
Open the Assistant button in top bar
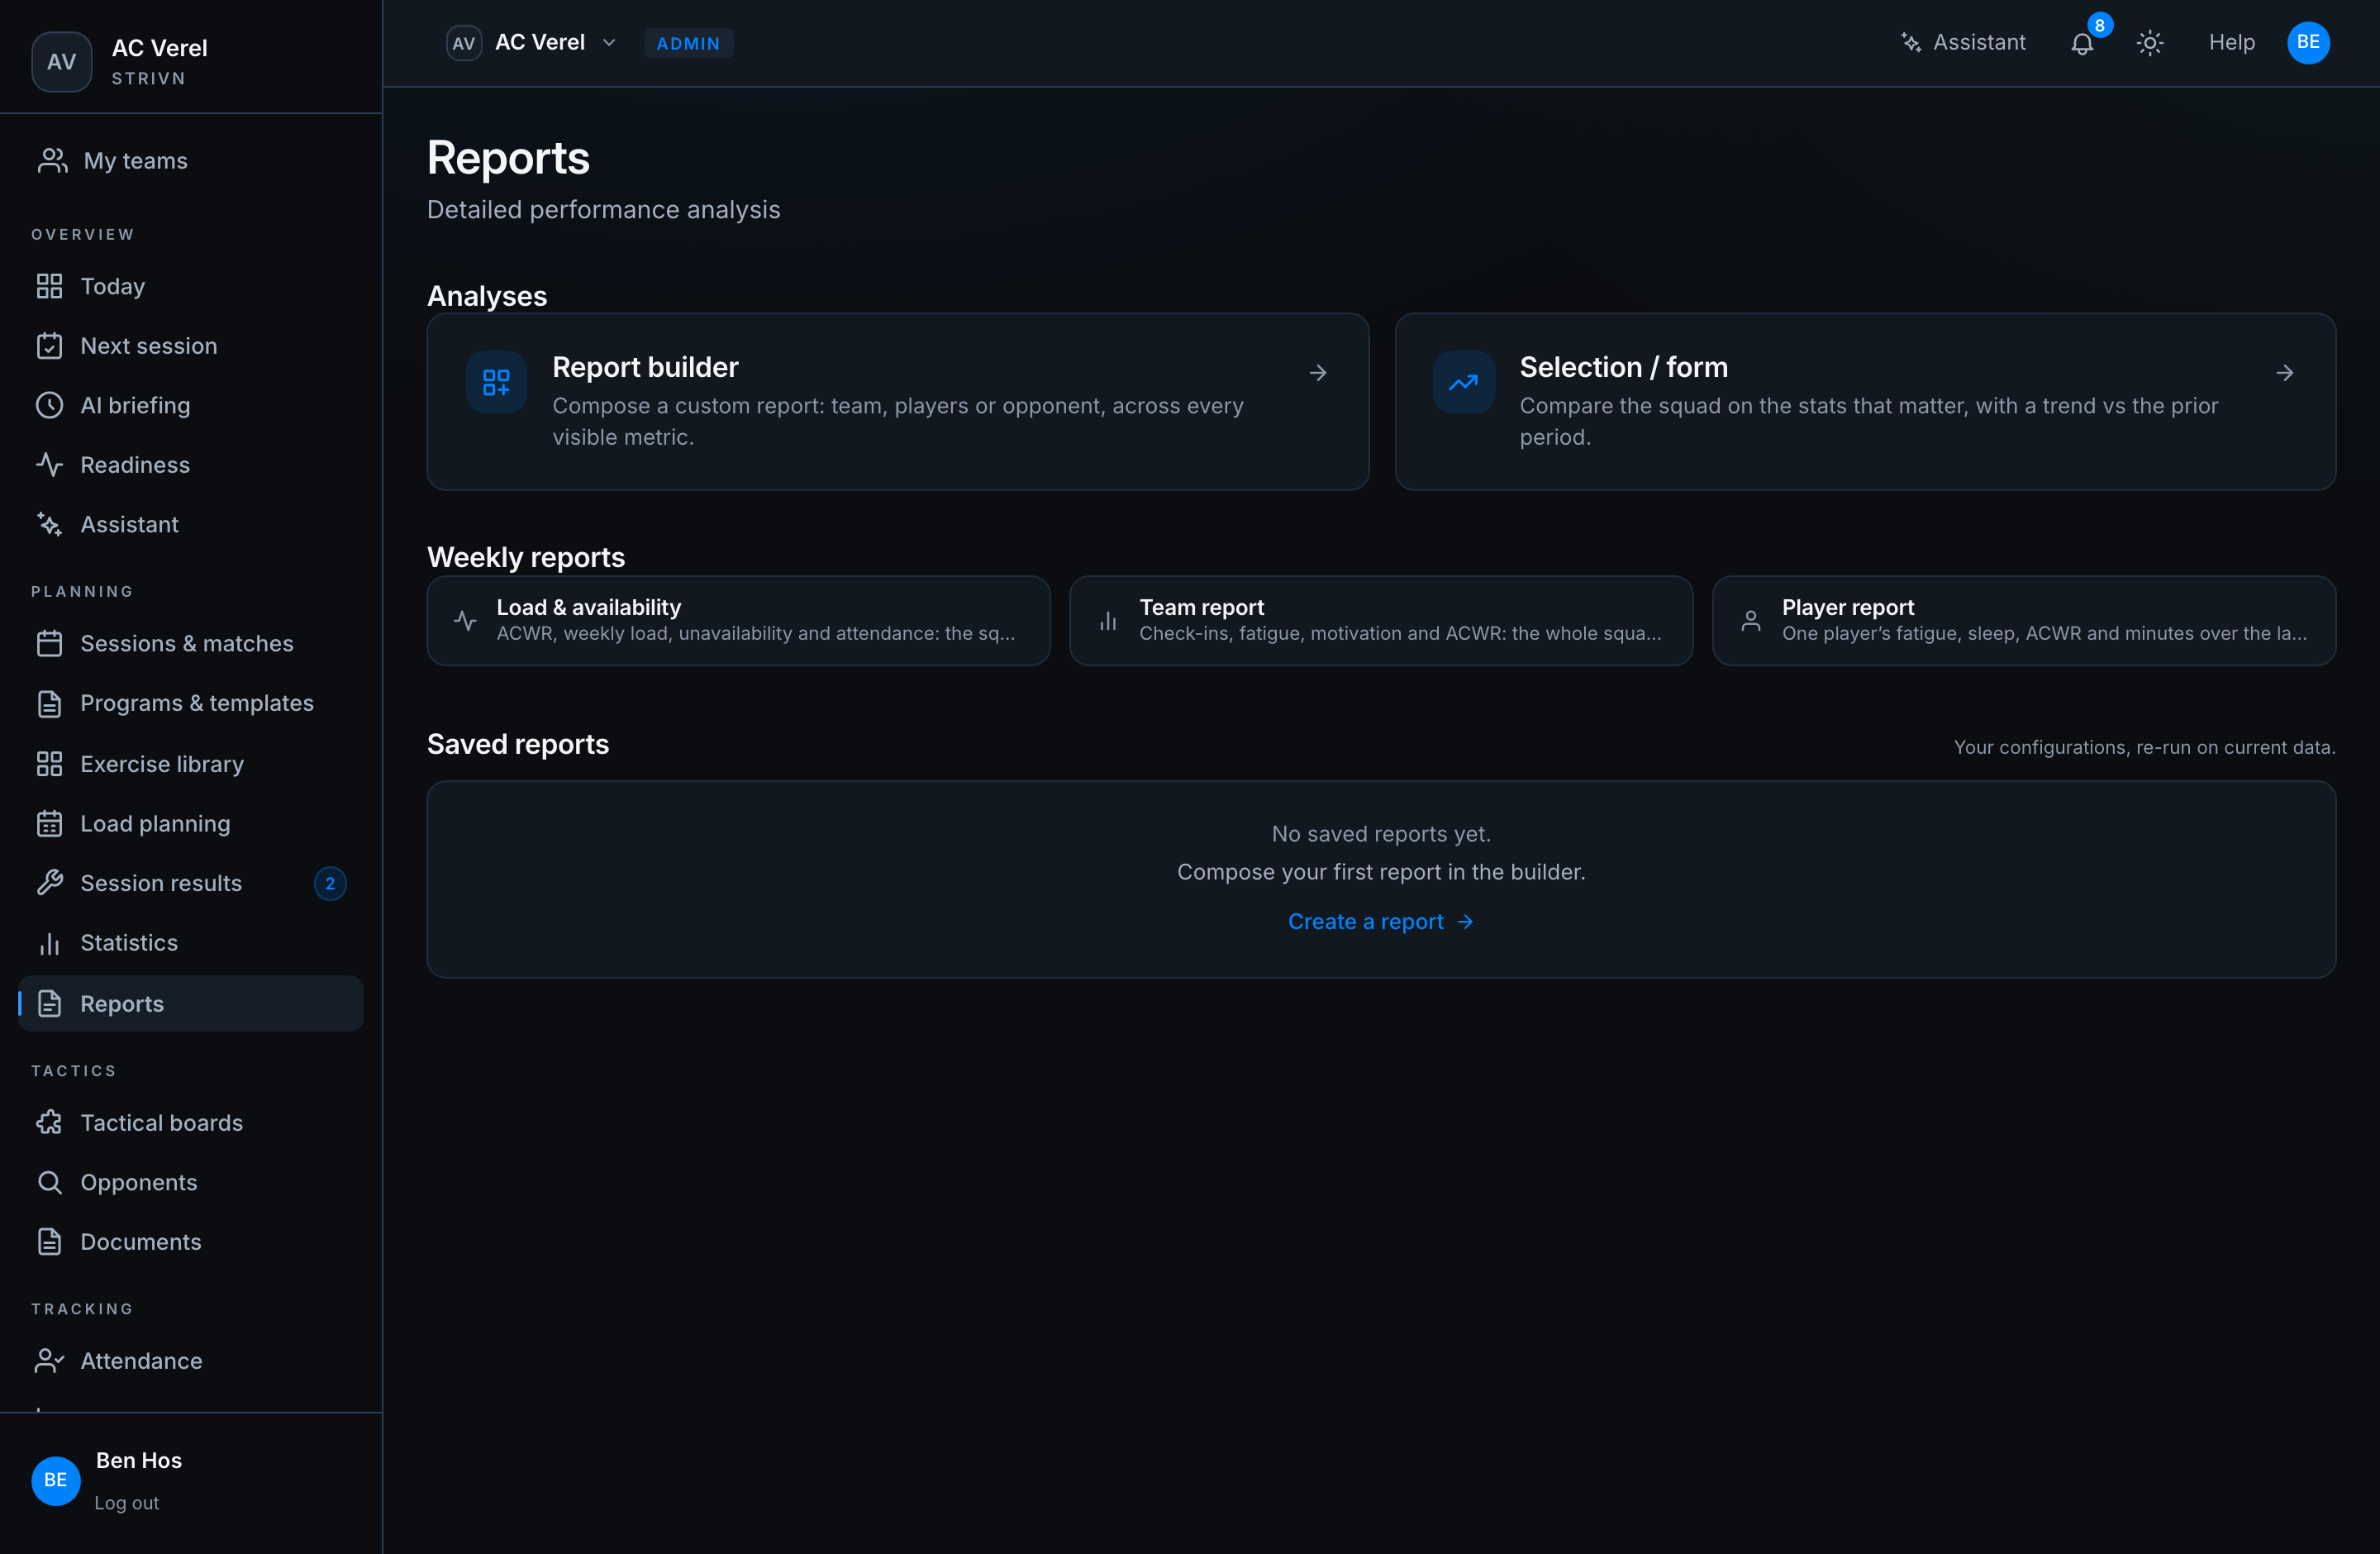[x=1963, y=43]
